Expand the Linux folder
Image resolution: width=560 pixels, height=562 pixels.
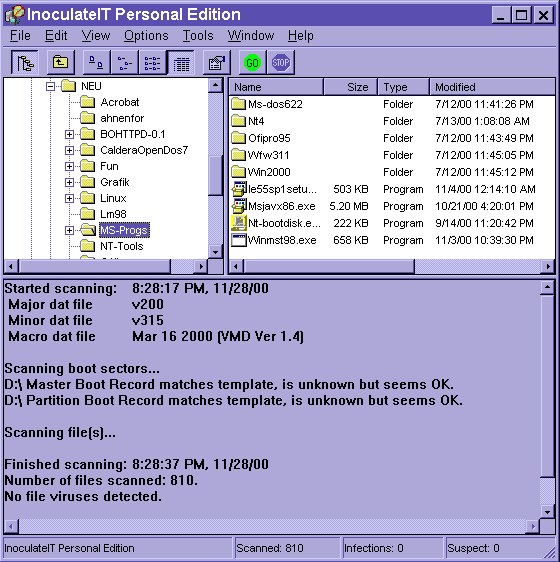[70, 198]
